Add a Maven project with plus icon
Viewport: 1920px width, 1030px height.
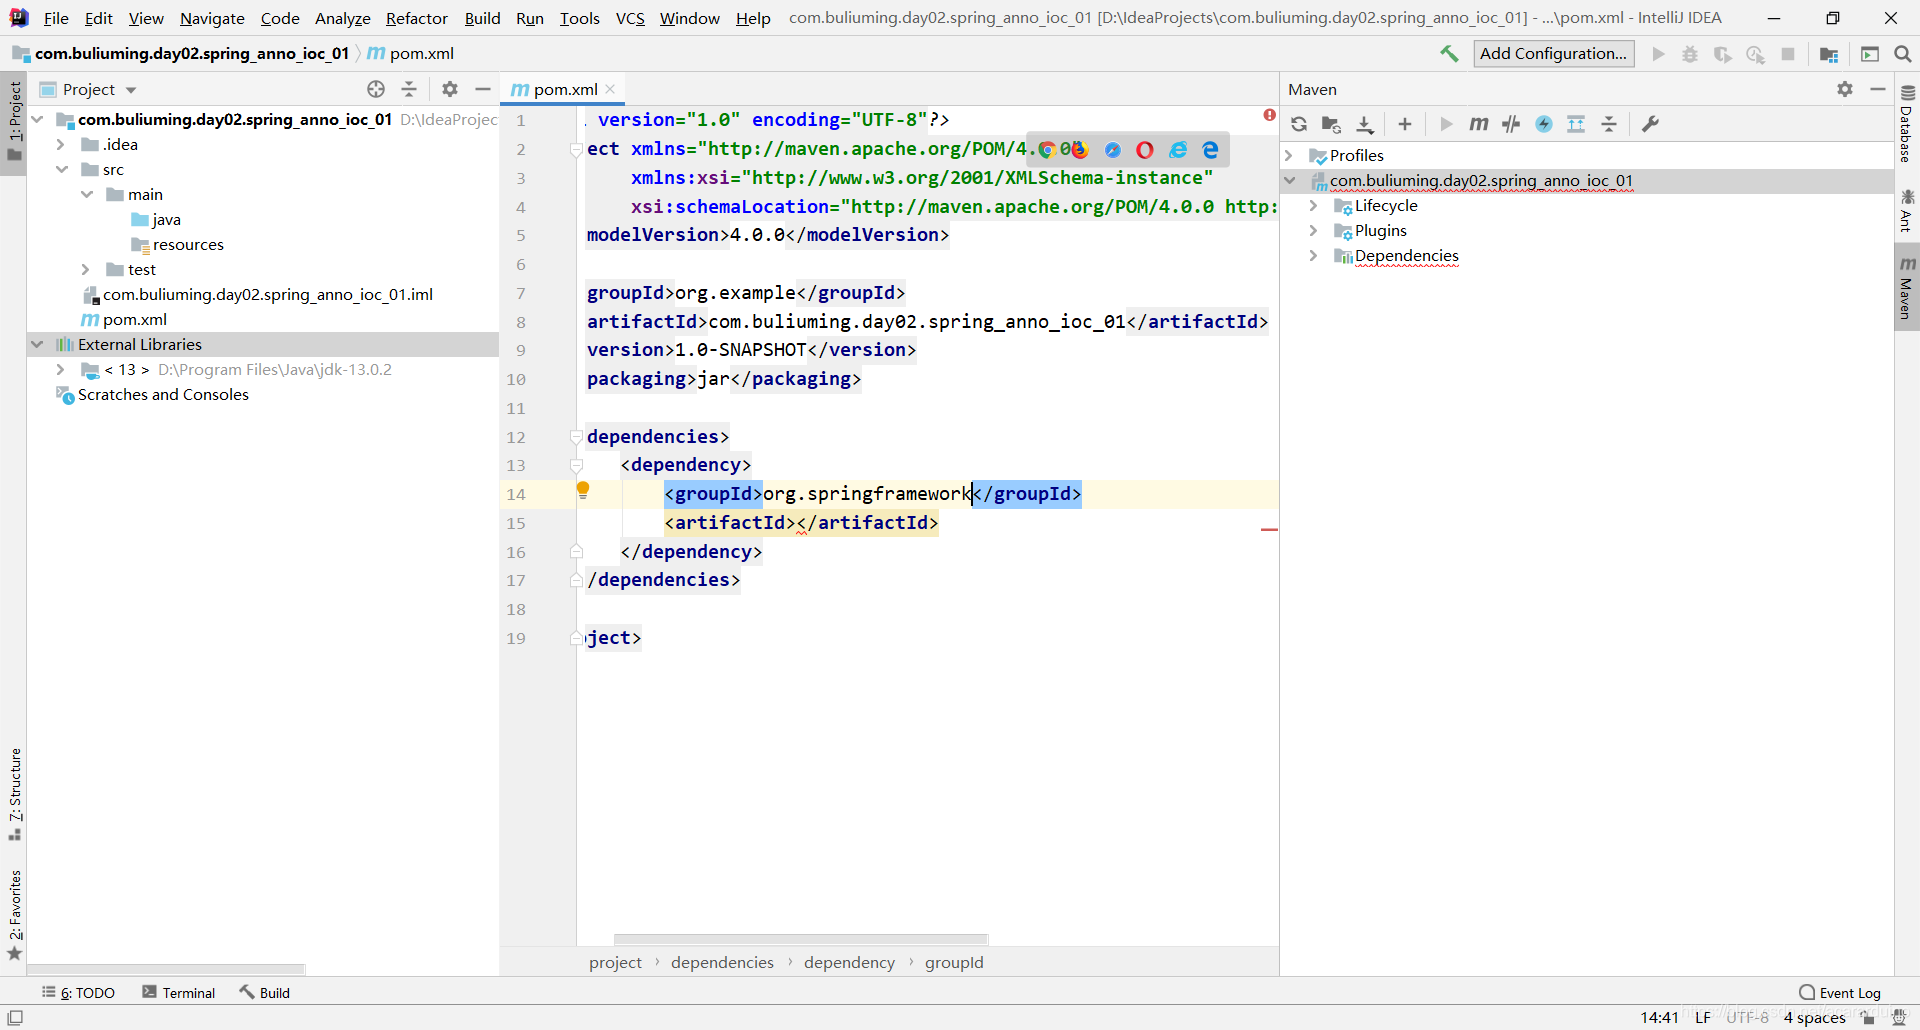(1405, 124)
